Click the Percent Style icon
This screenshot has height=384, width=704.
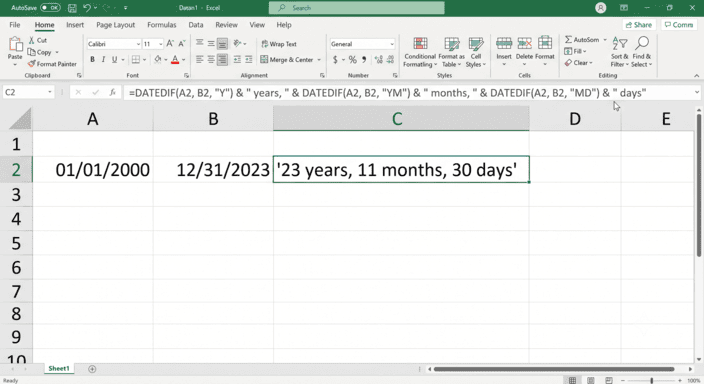tap(352, 59)
